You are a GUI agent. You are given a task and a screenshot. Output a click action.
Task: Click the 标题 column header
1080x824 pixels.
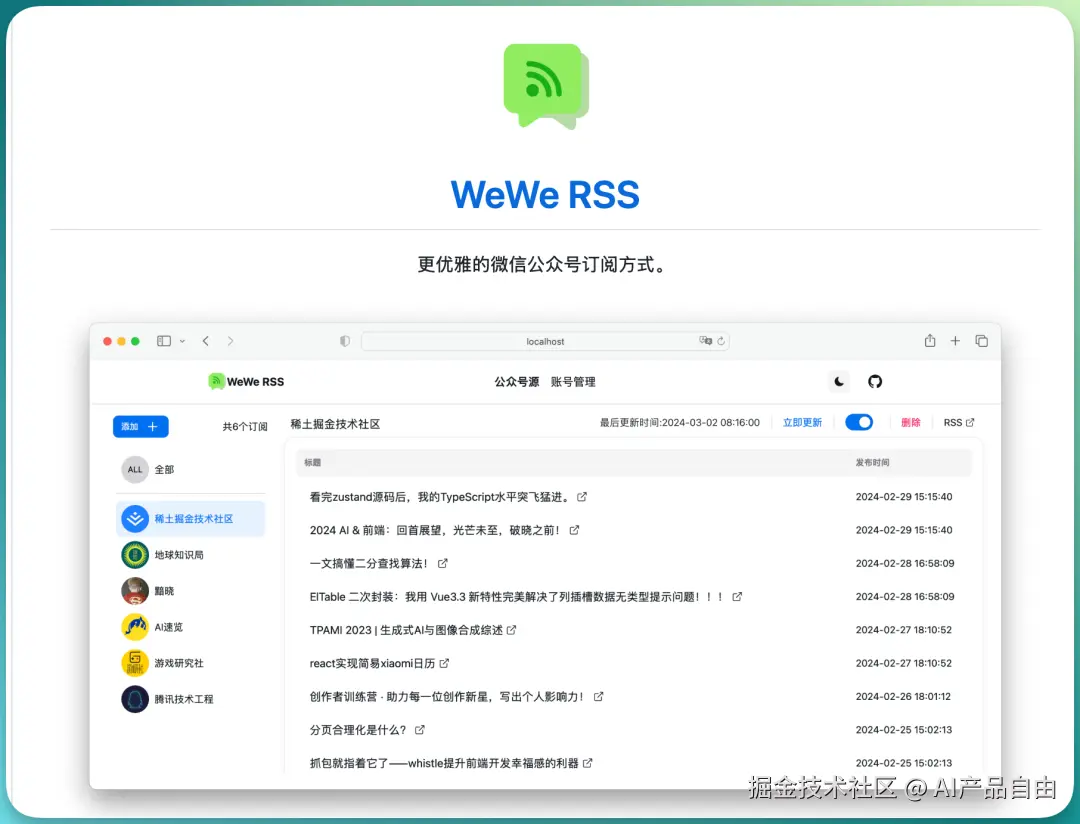313,462
